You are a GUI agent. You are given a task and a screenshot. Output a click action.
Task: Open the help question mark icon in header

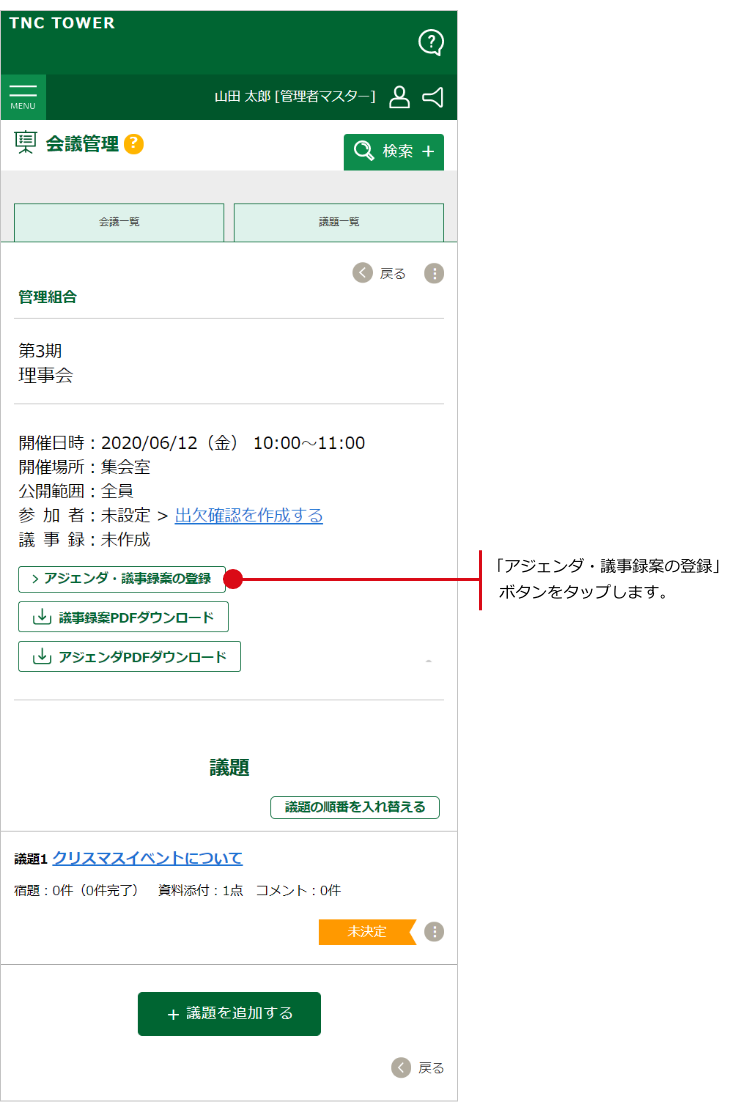tap(430, 42)
